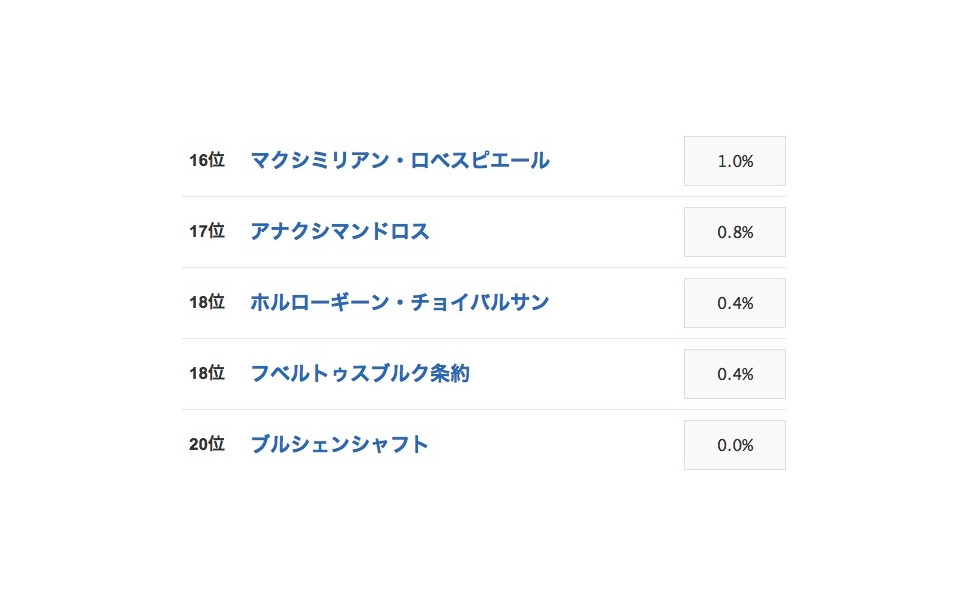Screen dimensions: 968x605
Task: Open the ブルシェンシャフト link
Action: pos(339,445)
